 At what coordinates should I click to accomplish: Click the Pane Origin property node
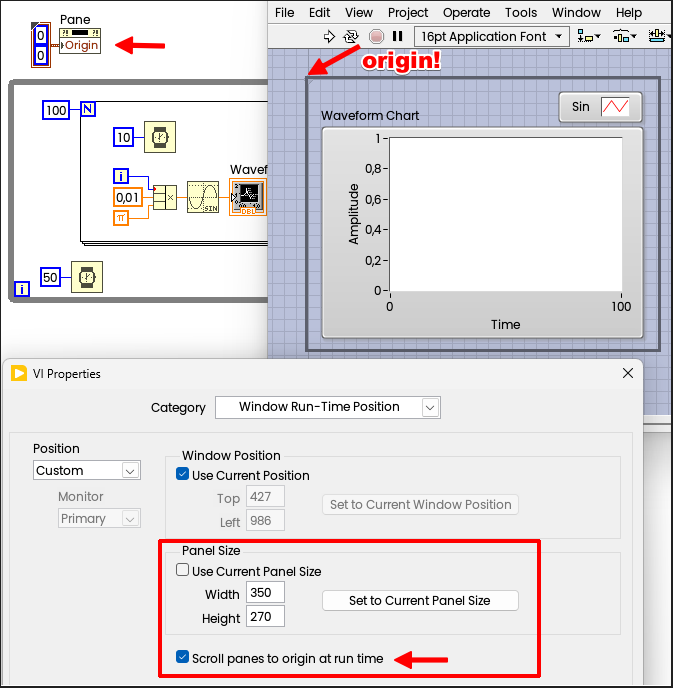pos(80,41)
